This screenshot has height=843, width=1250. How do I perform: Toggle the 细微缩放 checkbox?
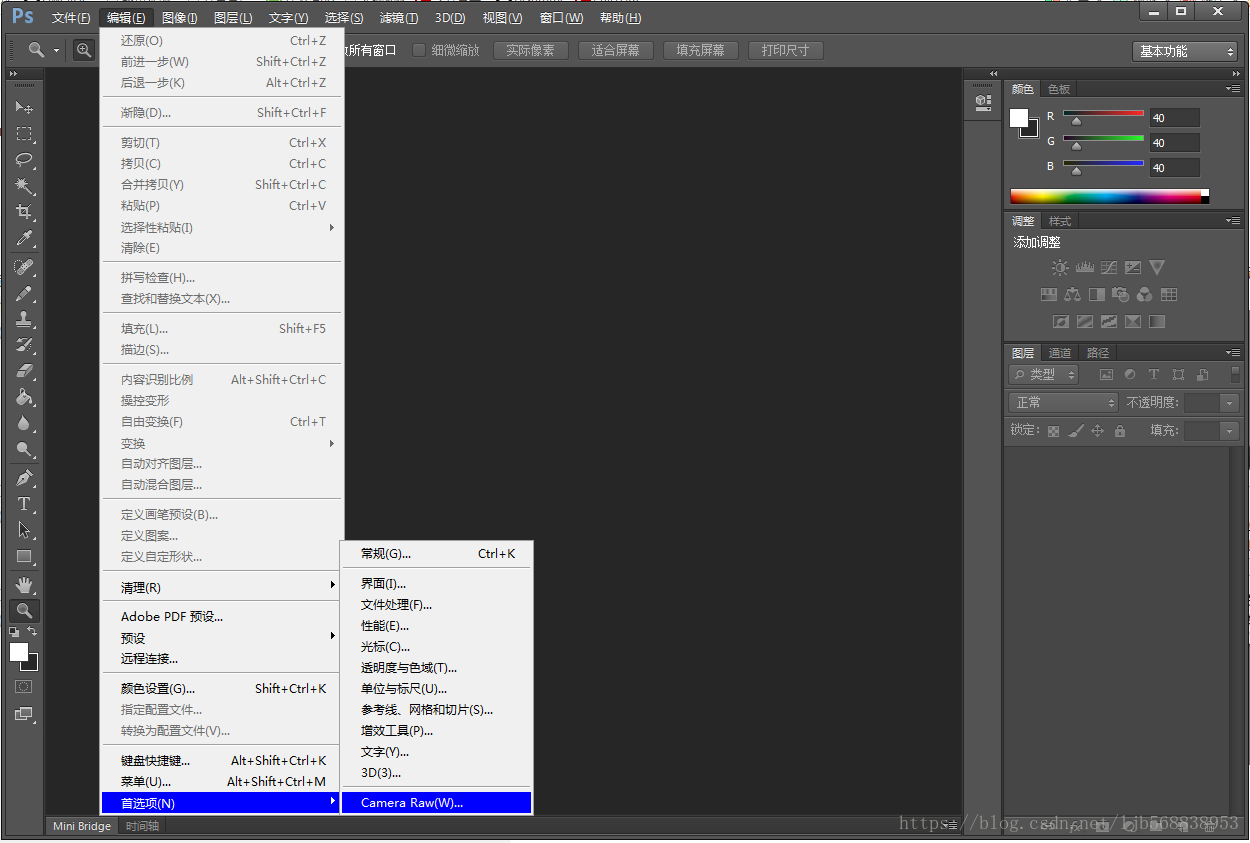pyautogui.click(x=419, y=50)
